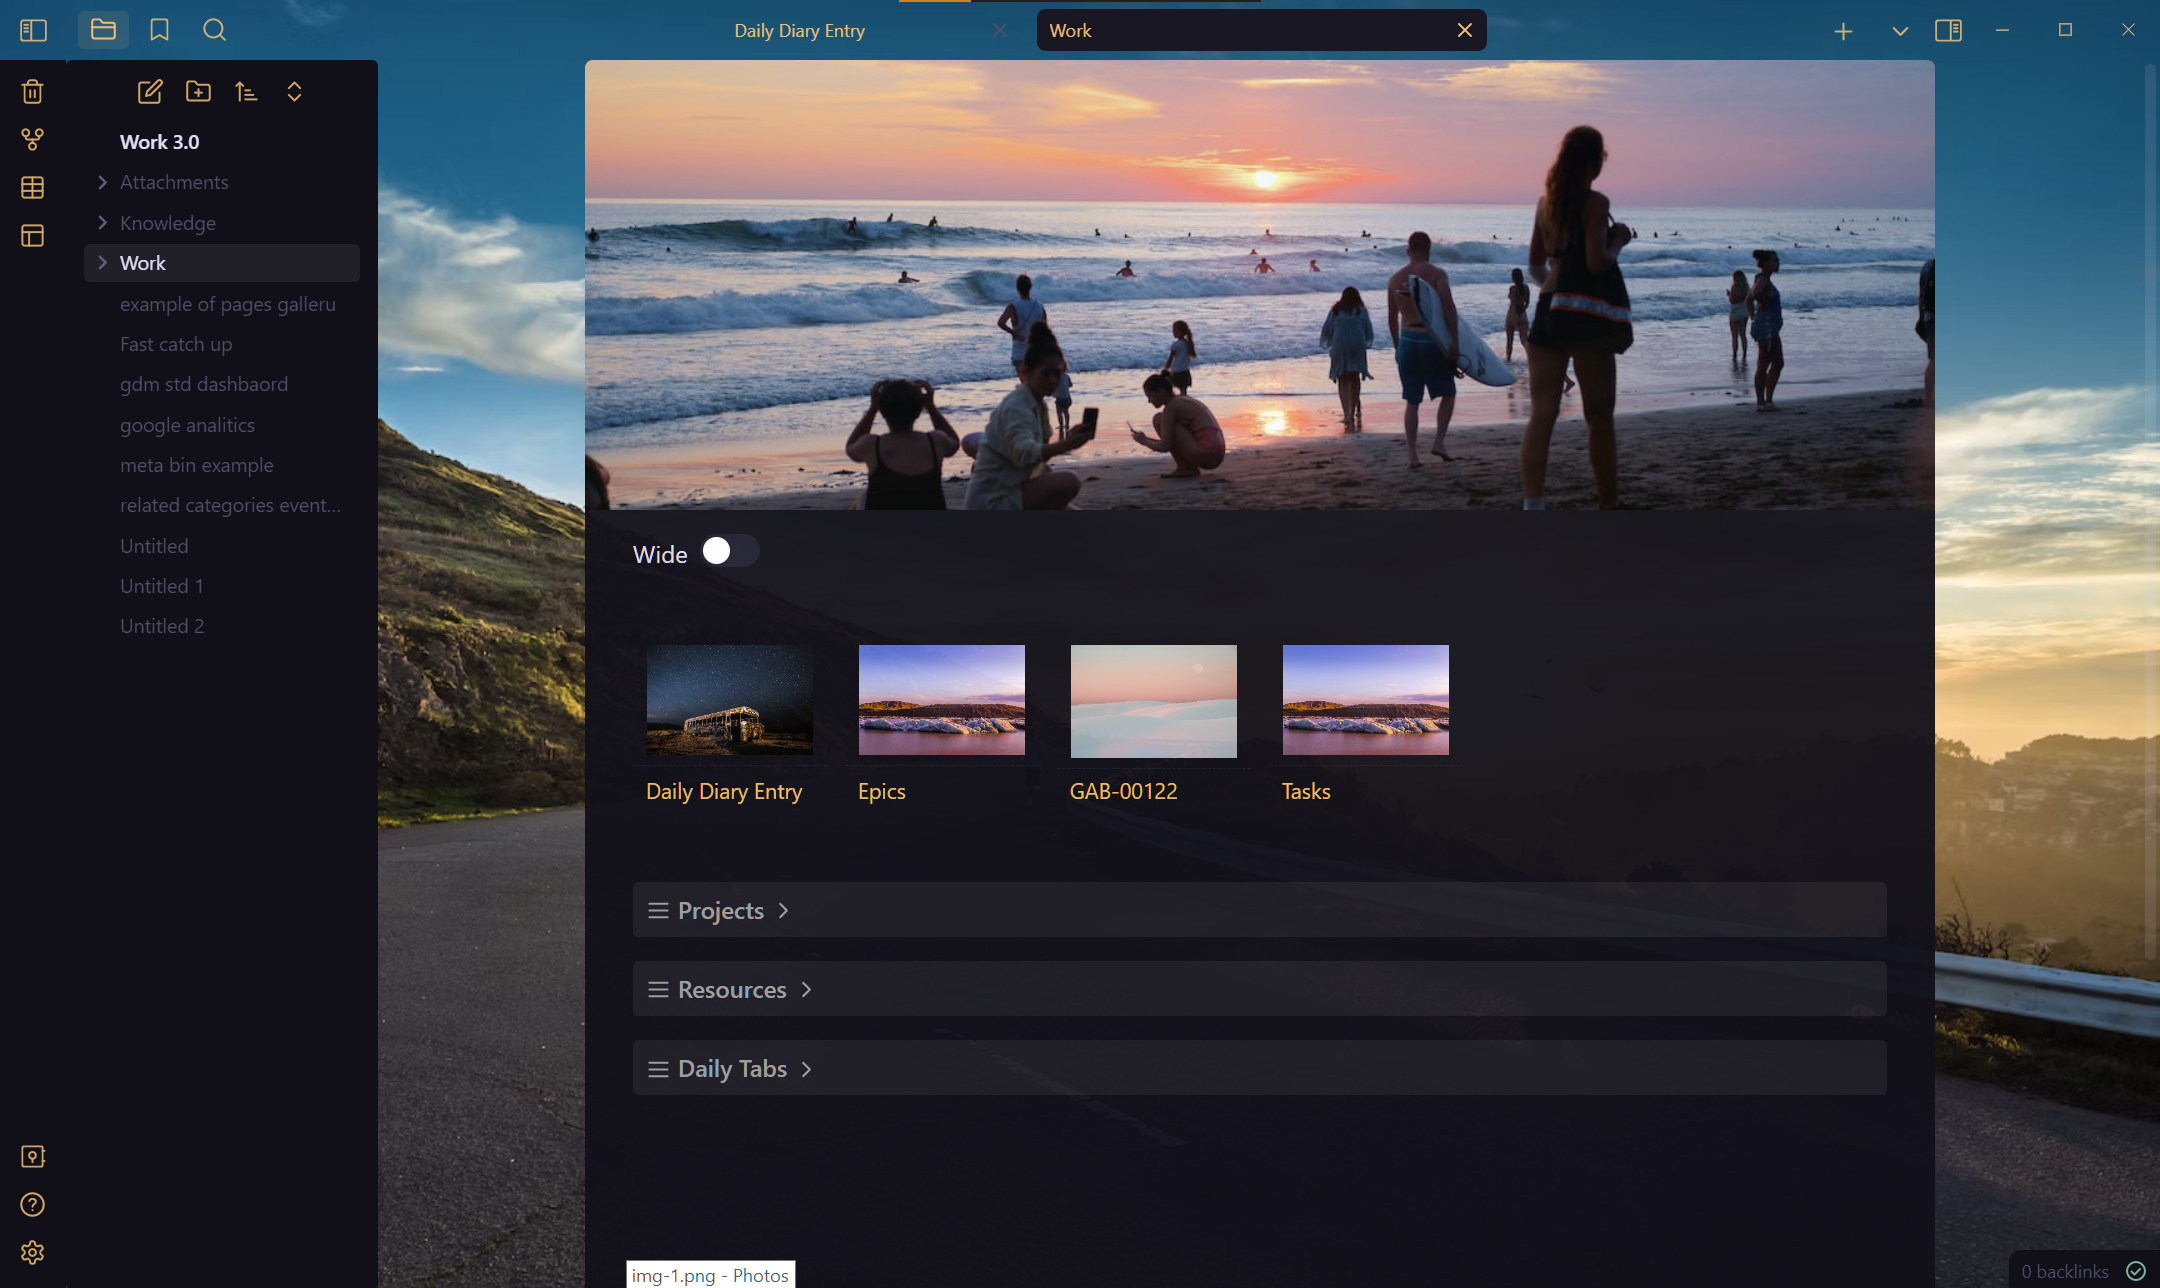This screenshot has width=2160, height=1288.
Task: Open the tab list dropdown arrow
Action: coord(1900,31)
